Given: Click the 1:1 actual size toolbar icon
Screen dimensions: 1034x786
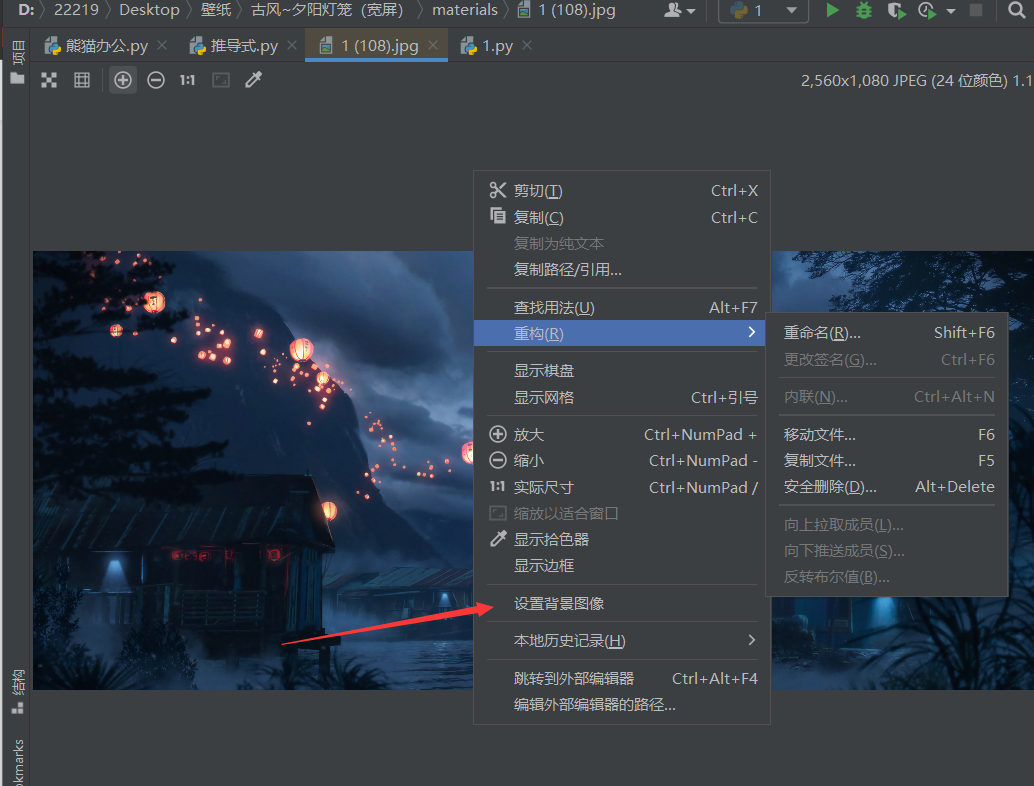Looking at the screenshot, I should point(187,80).
